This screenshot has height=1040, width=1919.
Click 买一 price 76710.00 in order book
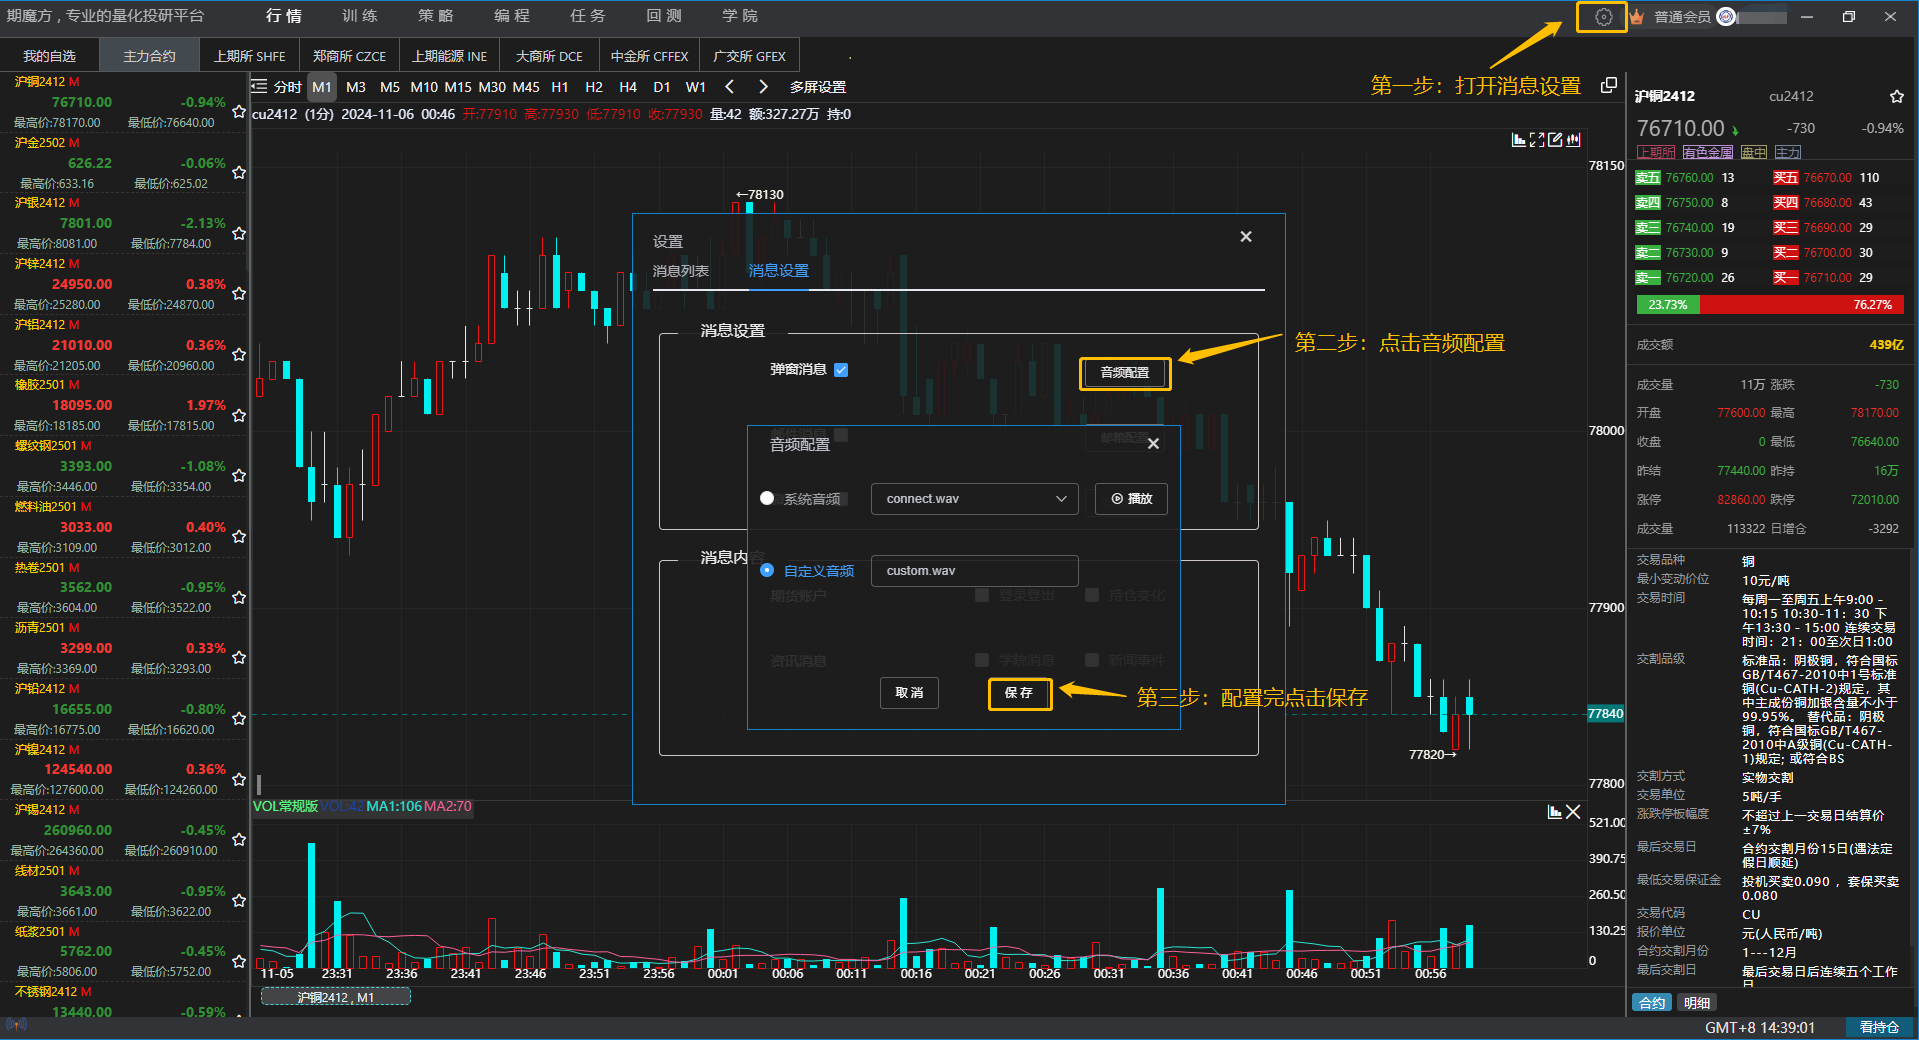(1827, 278)
